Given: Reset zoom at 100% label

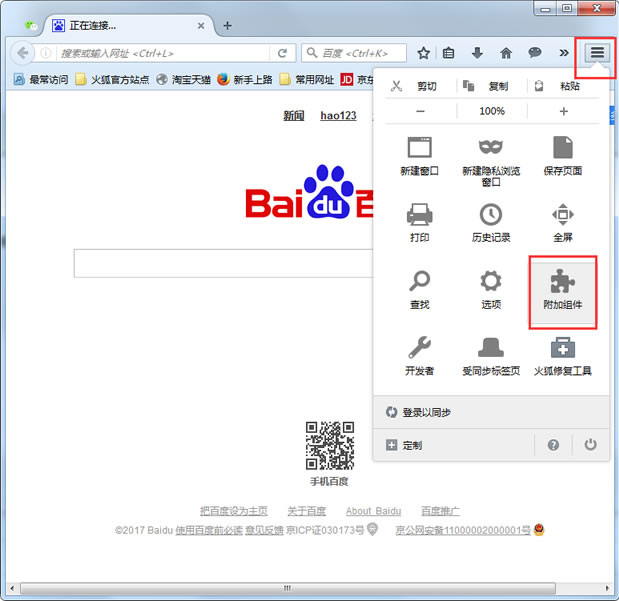Looking at the screenshot, I should (x=492, y=111).
